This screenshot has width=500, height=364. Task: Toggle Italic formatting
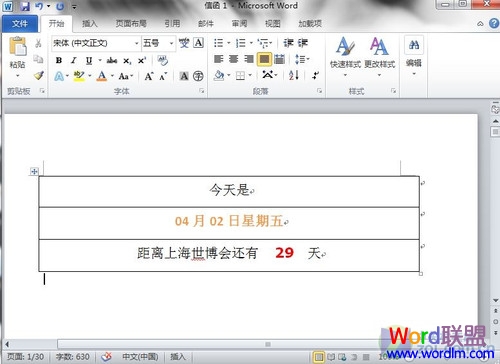coord(73,60)
